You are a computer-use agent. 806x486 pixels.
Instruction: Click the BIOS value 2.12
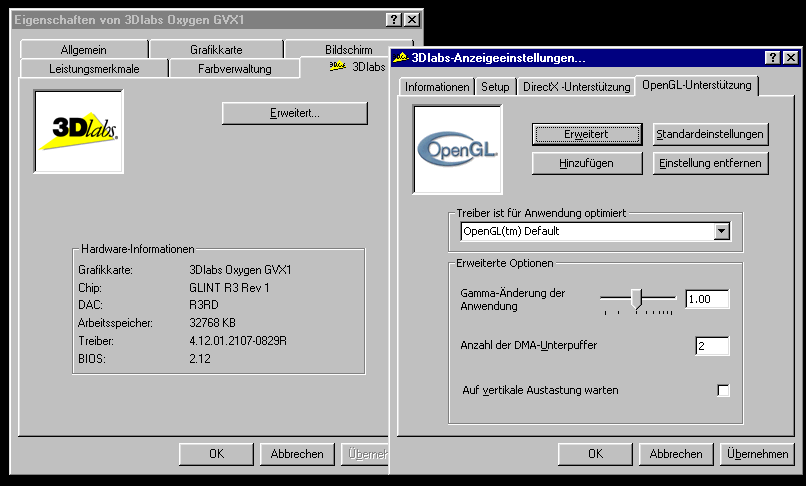199,359
